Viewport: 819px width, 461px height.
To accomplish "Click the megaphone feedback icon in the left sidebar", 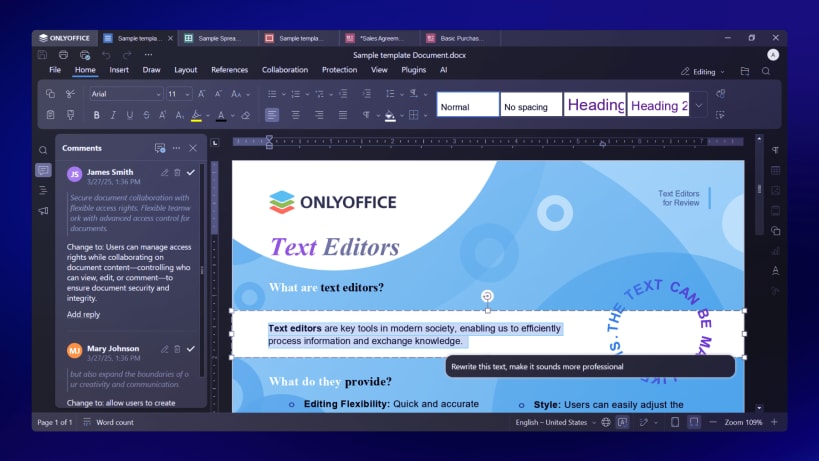I will pos(43,211).
